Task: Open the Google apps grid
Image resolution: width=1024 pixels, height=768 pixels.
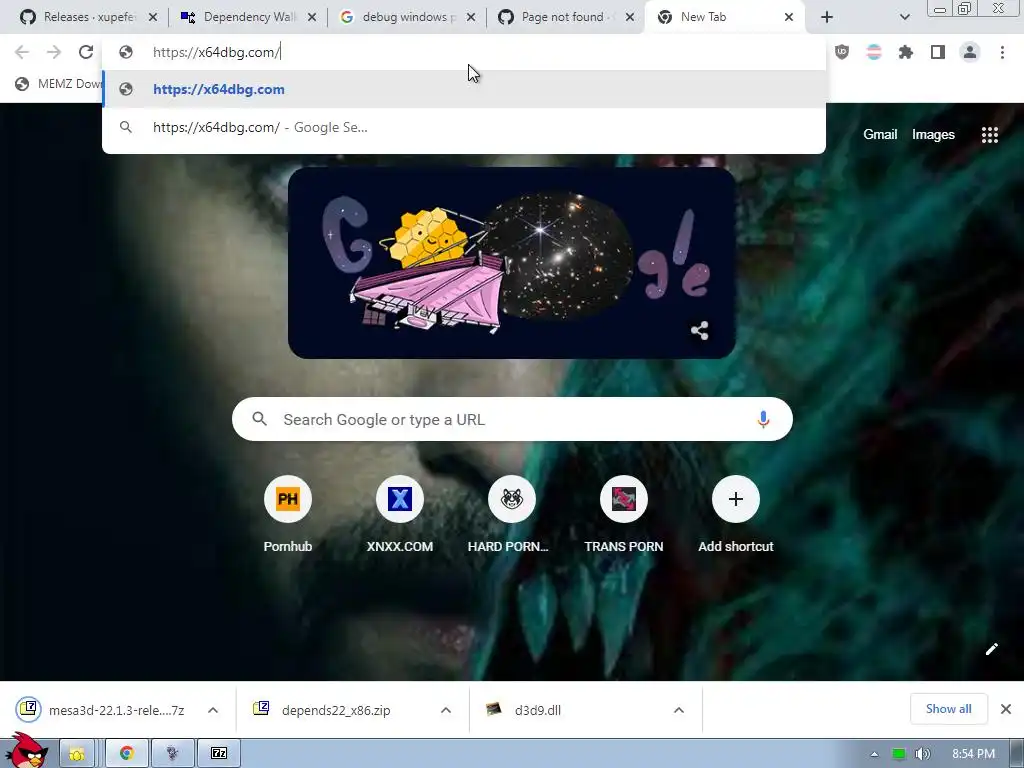Action: [x=989, y=135]
